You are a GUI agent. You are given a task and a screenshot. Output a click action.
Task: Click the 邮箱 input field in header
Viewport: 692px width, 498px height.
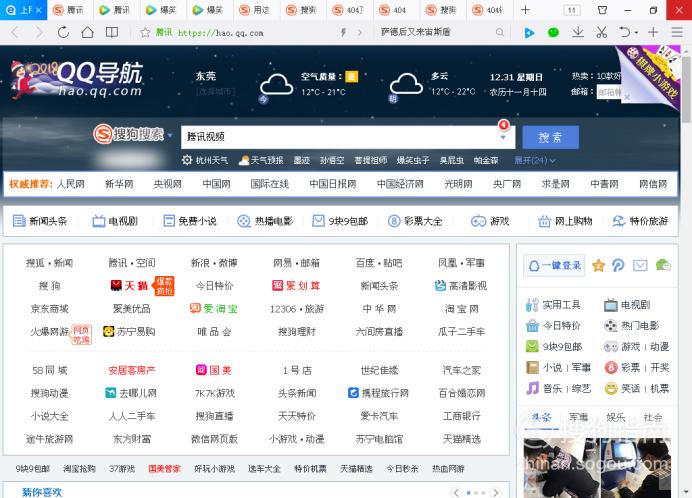pyautogui.click(x=609, y=92)
